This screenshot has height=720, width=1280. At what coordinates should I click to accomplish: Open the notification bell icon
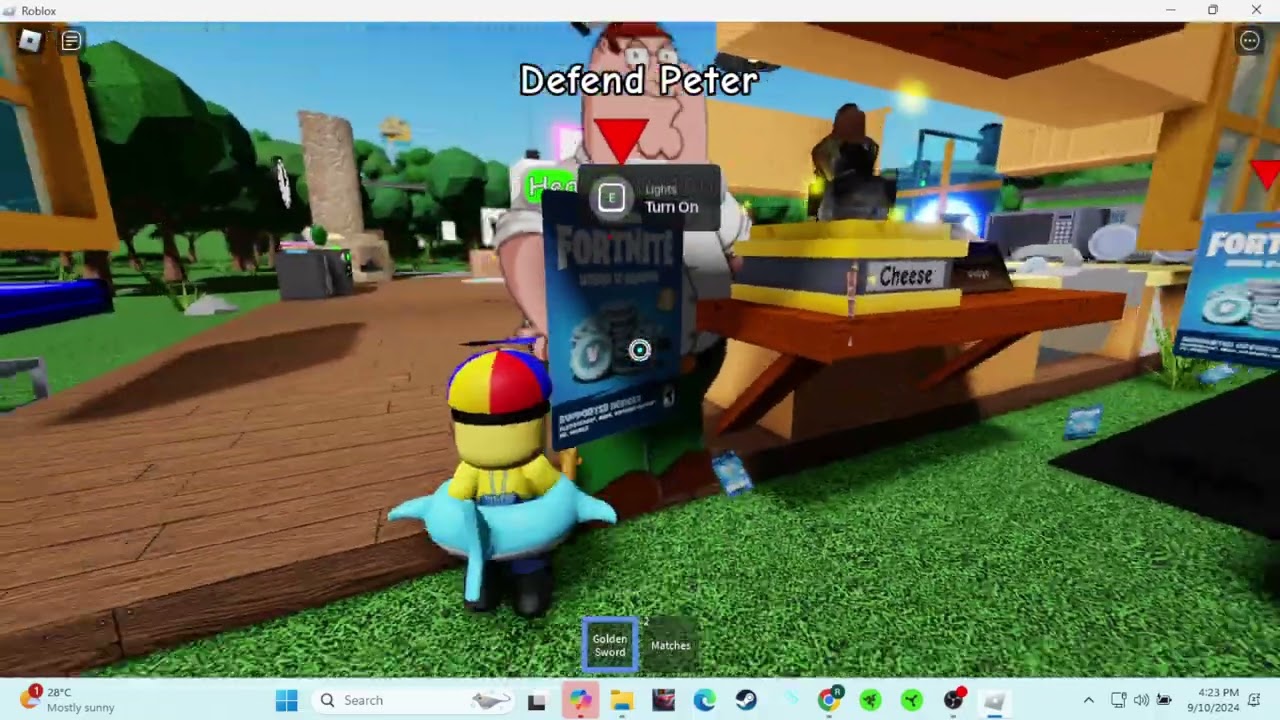(1255, 700)
